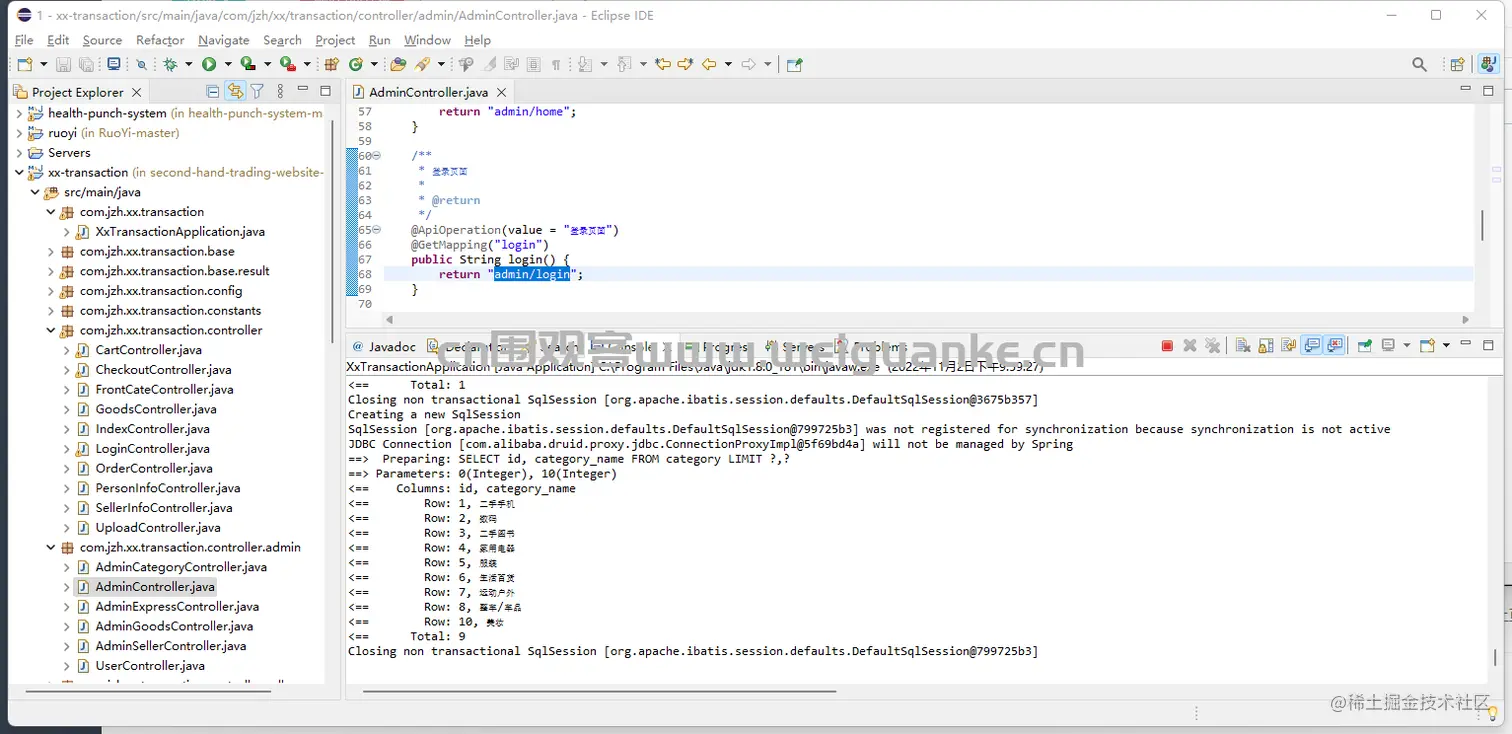Click the New wizard icon
The height and width of the screenshot is (734, 1512).
(x=24, y=64)
